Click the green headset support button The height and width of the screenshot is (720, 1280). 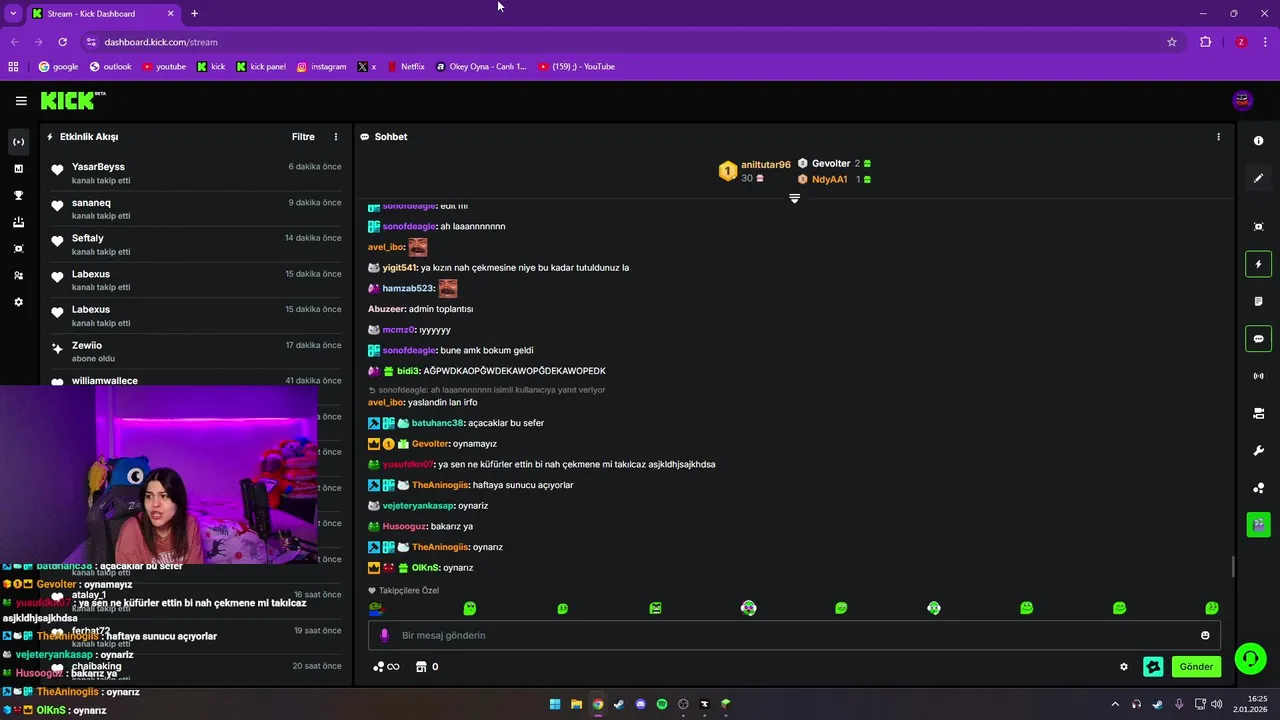coord(1250,658)
